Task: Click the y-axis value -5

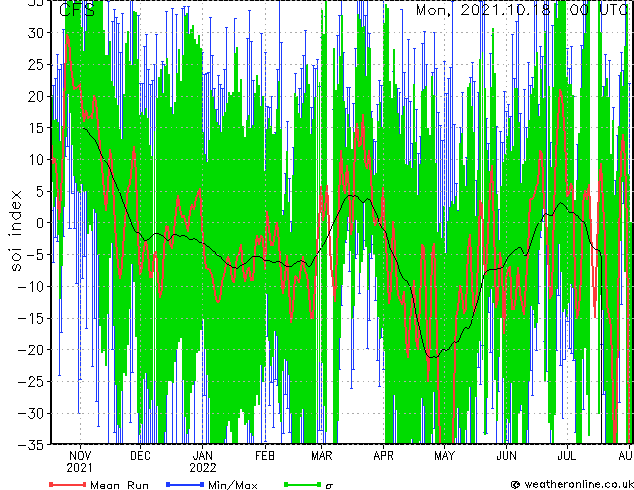Action: (36, 255)
